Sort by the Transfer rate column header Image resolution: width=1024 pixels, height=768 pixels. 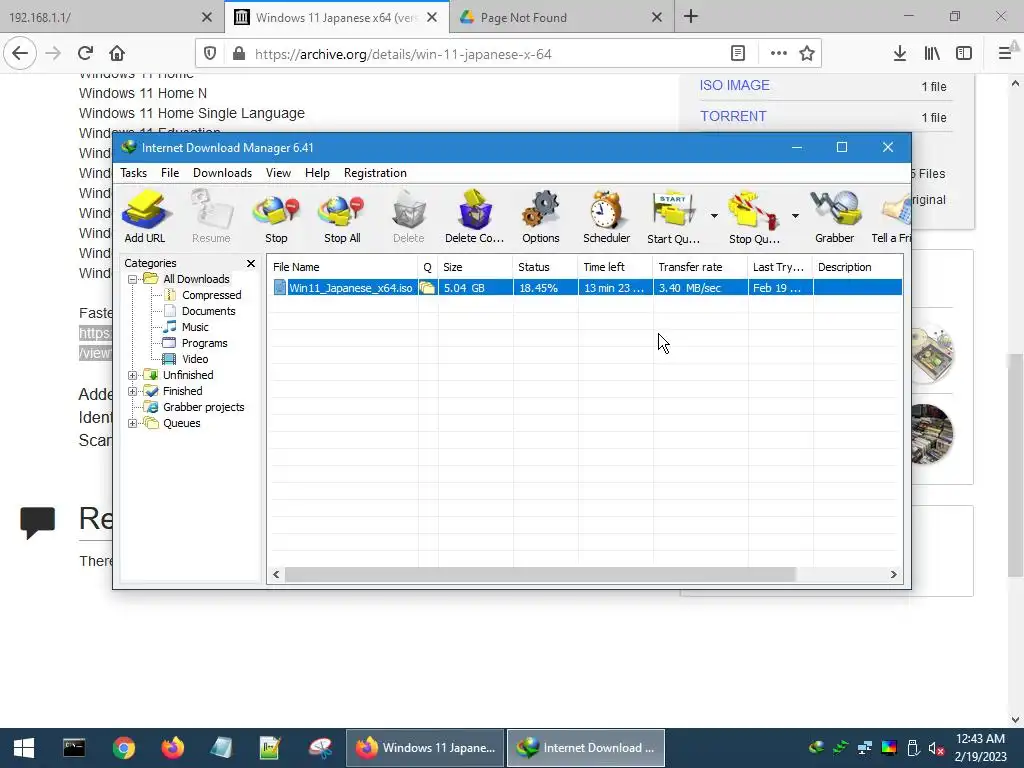[700, 267]
